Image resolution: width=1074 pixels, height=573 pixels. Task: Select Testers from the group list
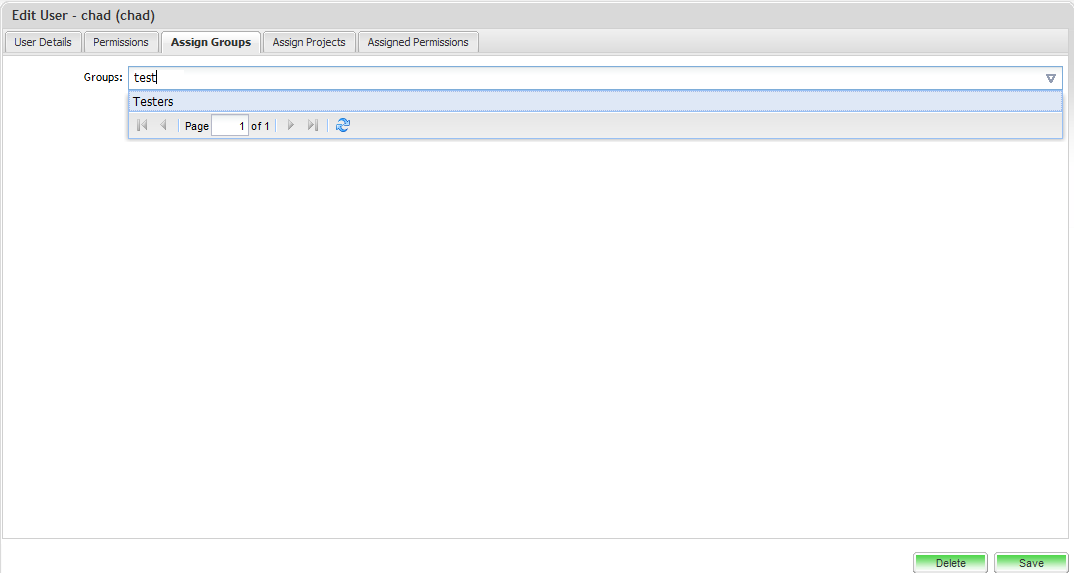pyautogui.click(x=153, y=102)
